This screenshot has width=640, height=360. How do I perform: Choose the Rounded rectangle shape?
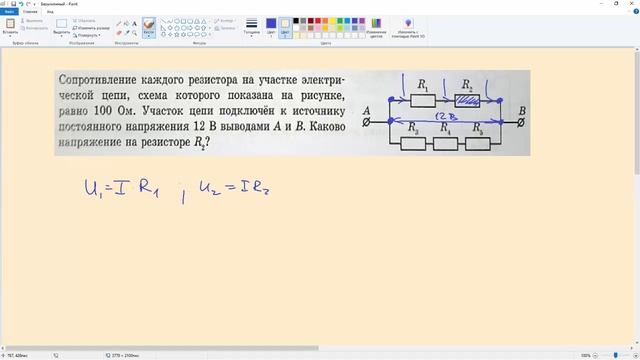click(190, 21)
